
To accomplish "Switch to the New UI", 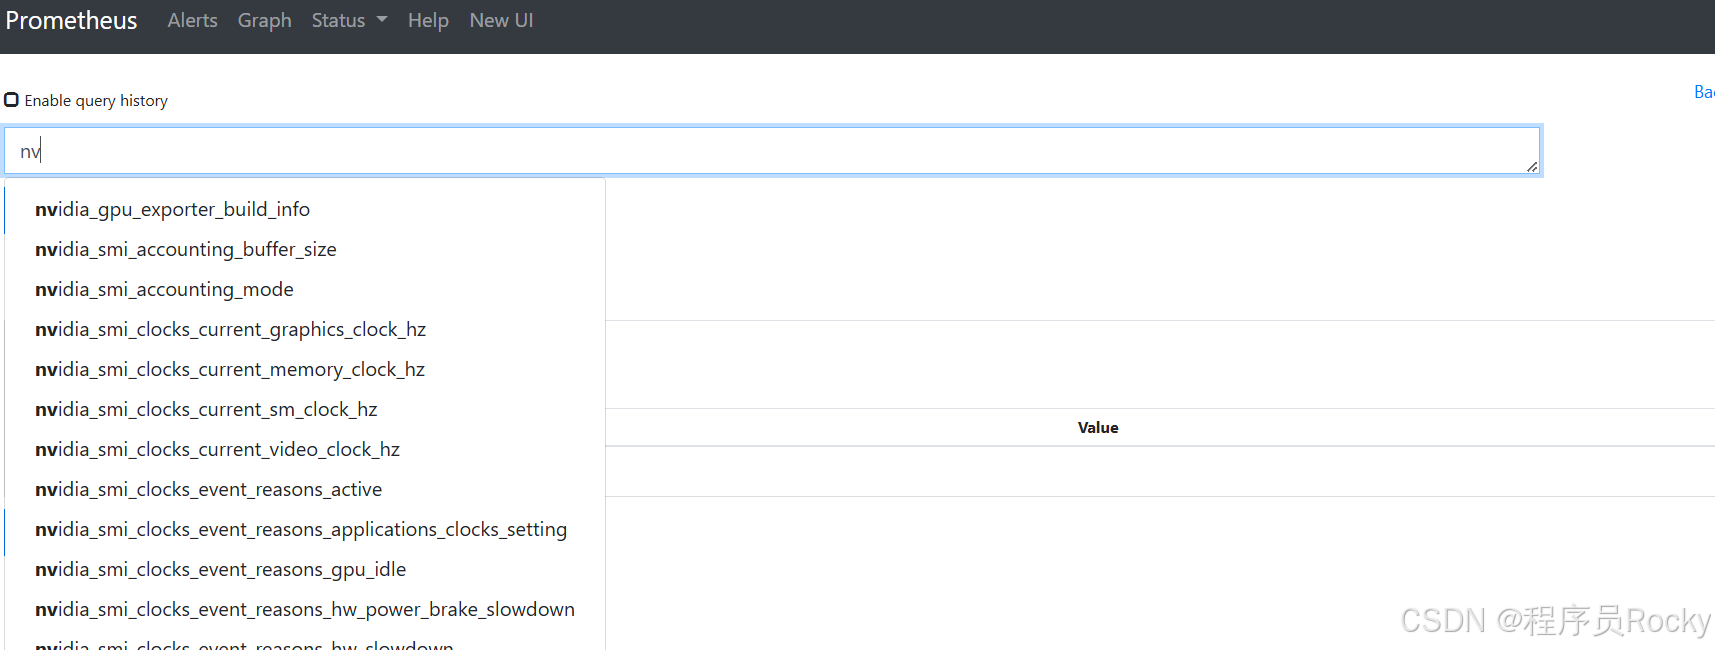I will tap(501, 20).
